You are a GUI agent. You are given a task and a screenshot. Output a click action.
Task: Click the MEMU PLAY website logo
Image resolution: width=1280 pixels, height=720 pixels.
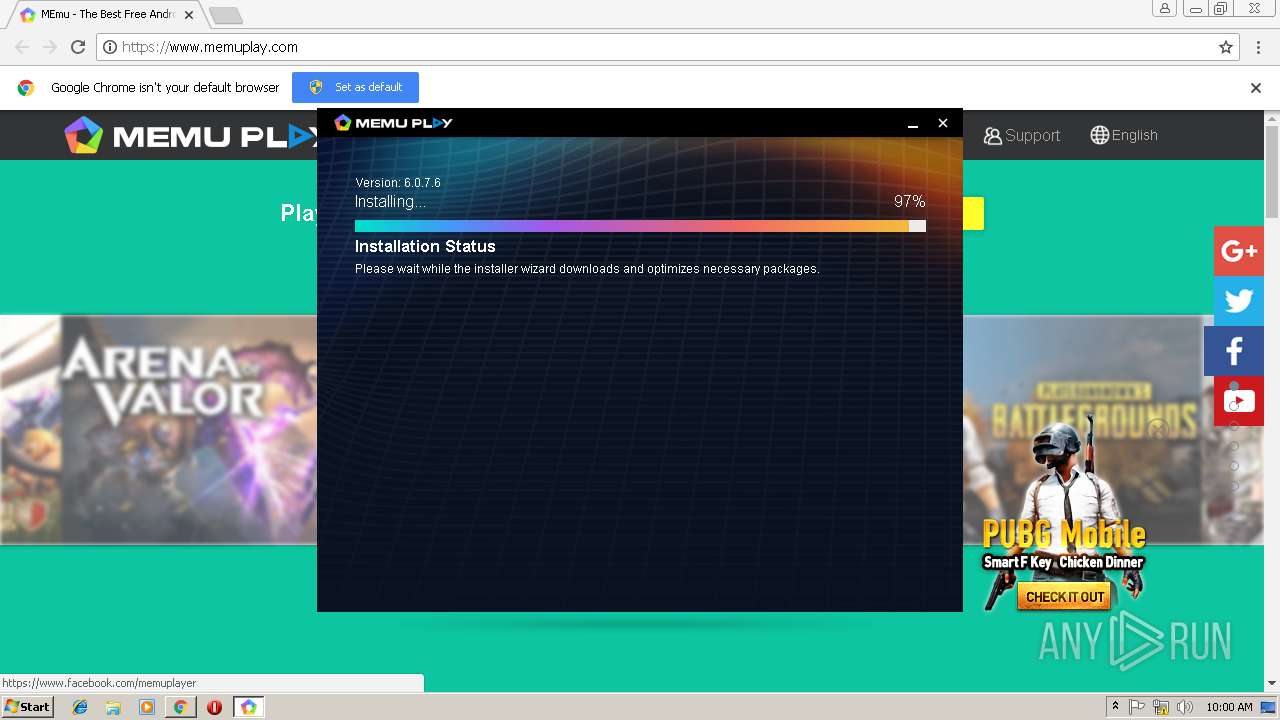[190, 135]
